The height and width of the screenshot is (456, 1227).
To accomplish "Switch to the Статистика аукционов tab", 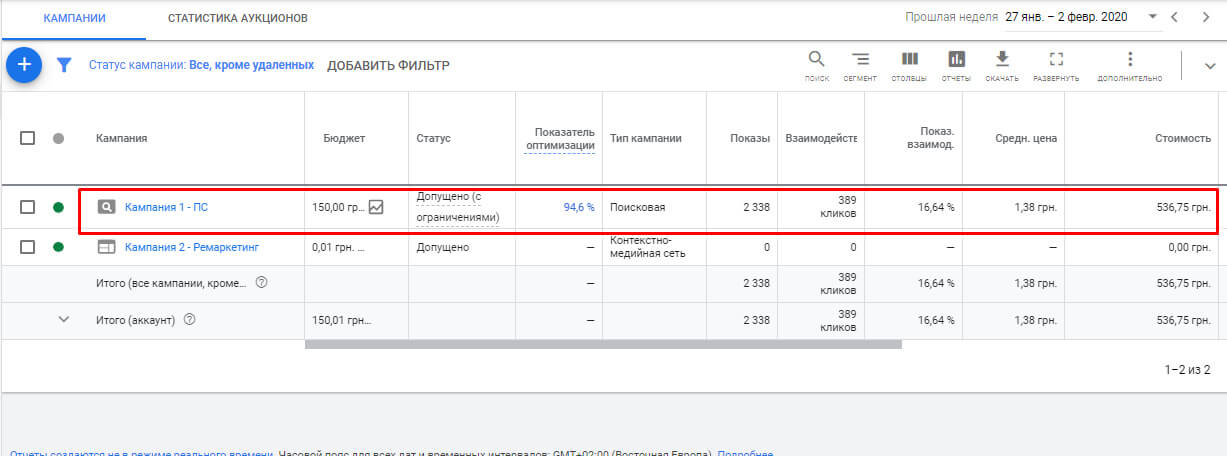I will [x=237, y=18].
